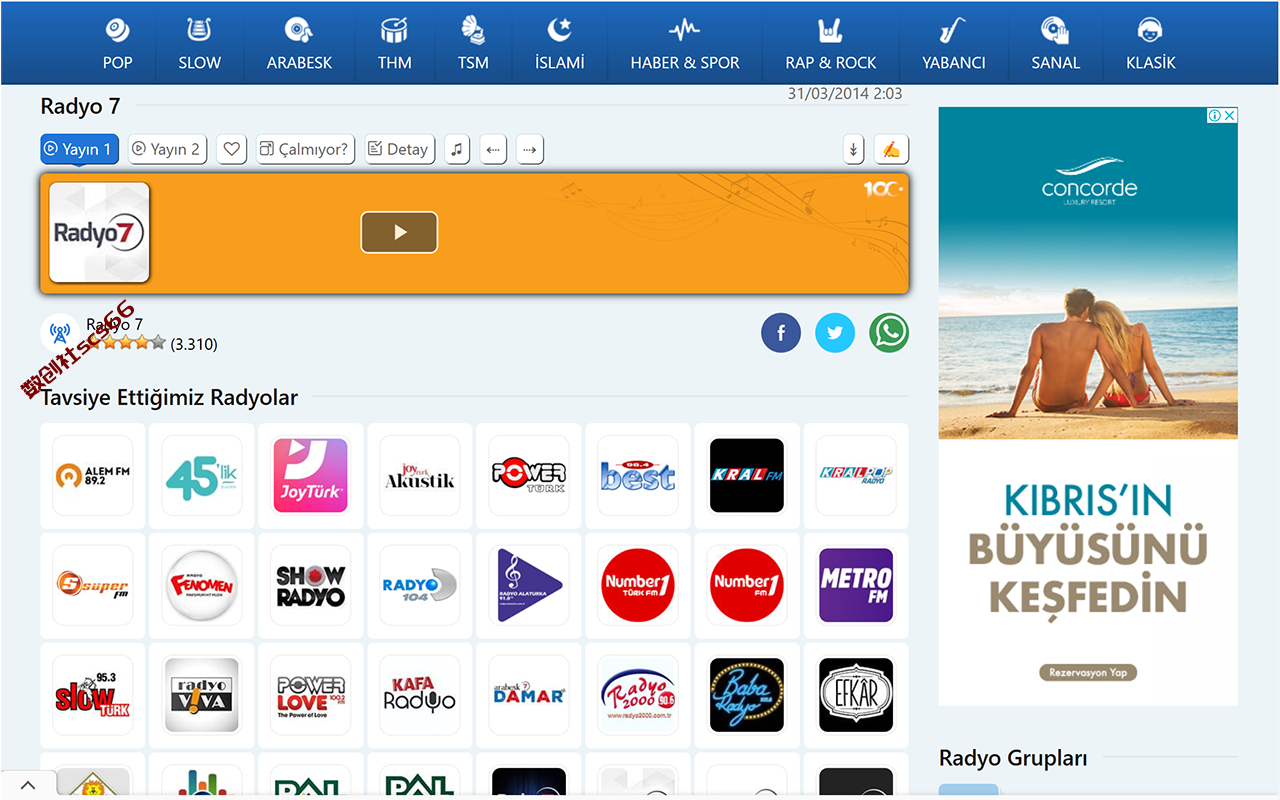Click Rezervasyon Yap in the Concorde ad

(1088, 672)
